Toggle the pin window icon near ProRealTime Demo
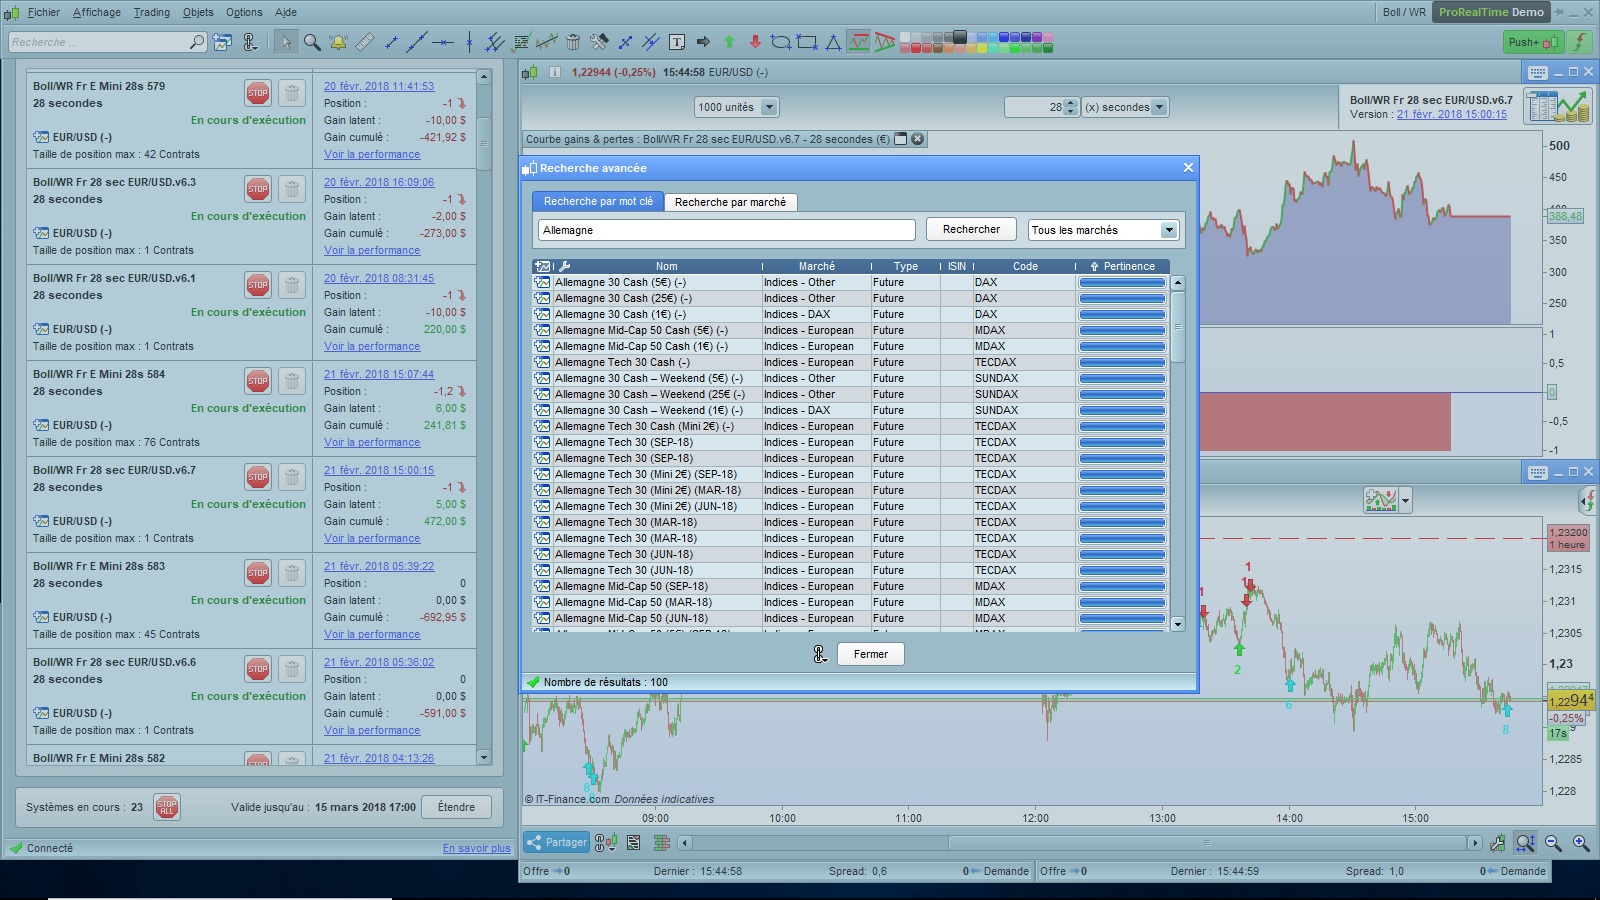This screenshot has height=900, width=1600. pyautogui.click(x=1561, y=12)
